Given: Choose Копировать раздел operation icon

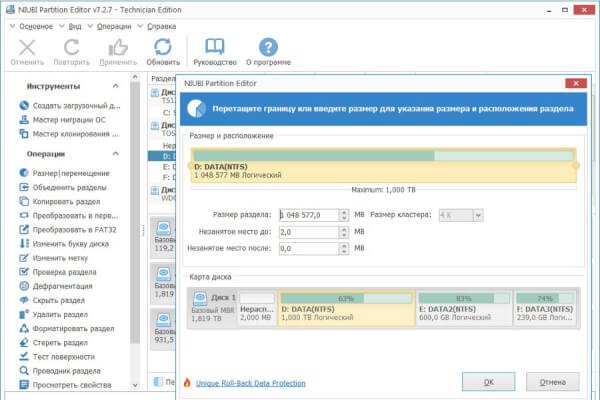Looking at the screenshot, I should [x=24, y=201].
